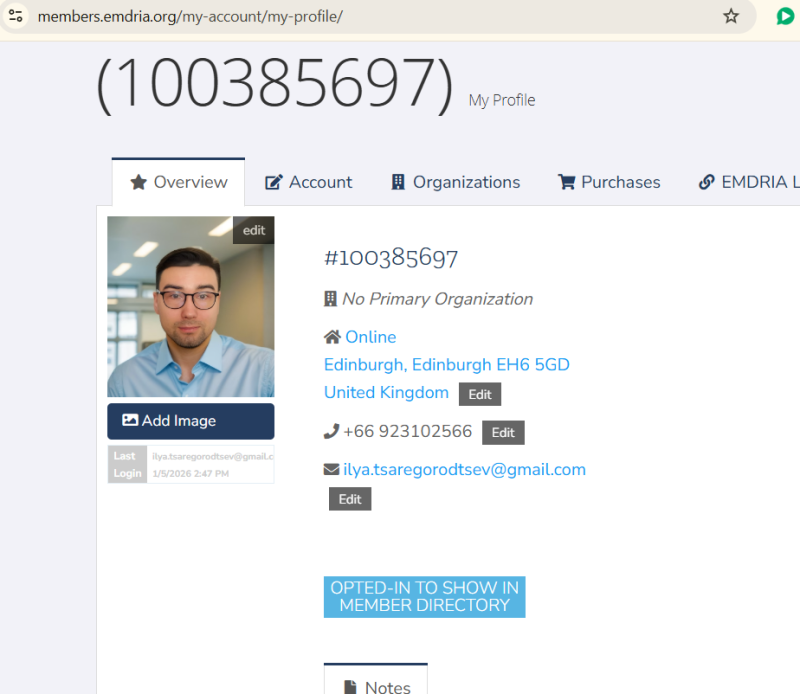
Task: Click the site settings icon in address bar
Action: [16, 16]
